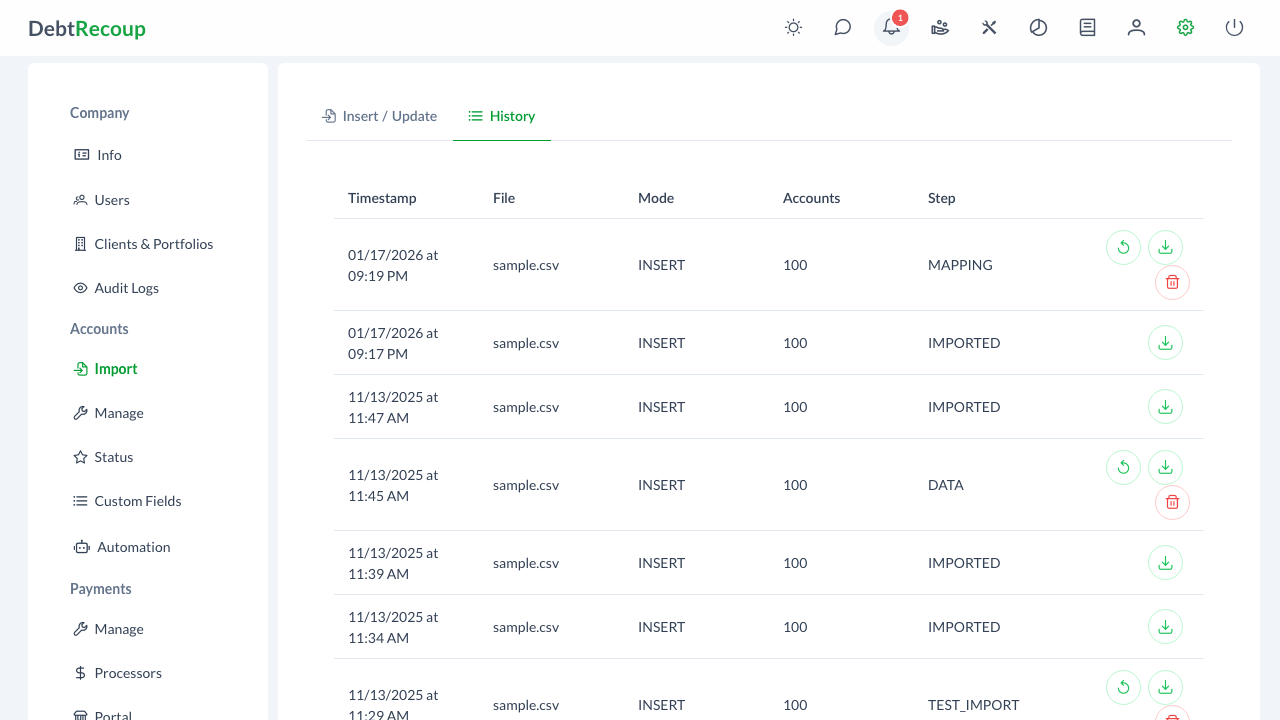Screen dimensions: 1280x720
Task: Click the user profile icon
Action: (x=1136, y=28)
